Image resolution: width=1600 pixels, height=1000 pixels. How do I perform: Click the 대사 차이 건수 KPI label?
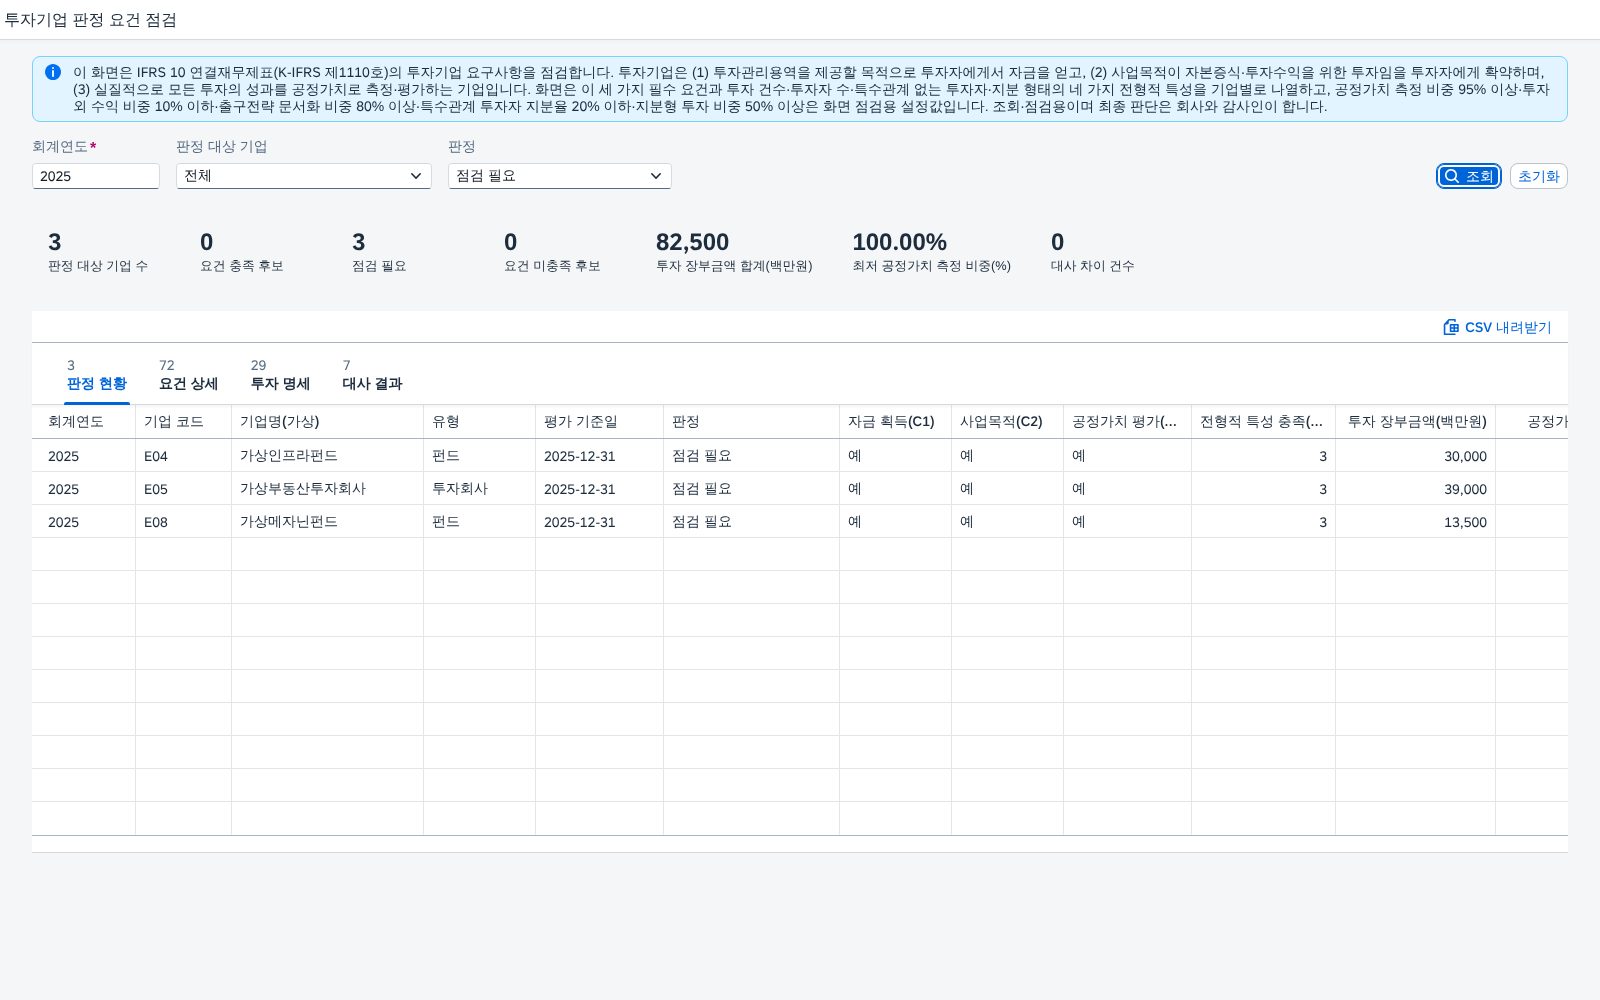pos(1092,266)
